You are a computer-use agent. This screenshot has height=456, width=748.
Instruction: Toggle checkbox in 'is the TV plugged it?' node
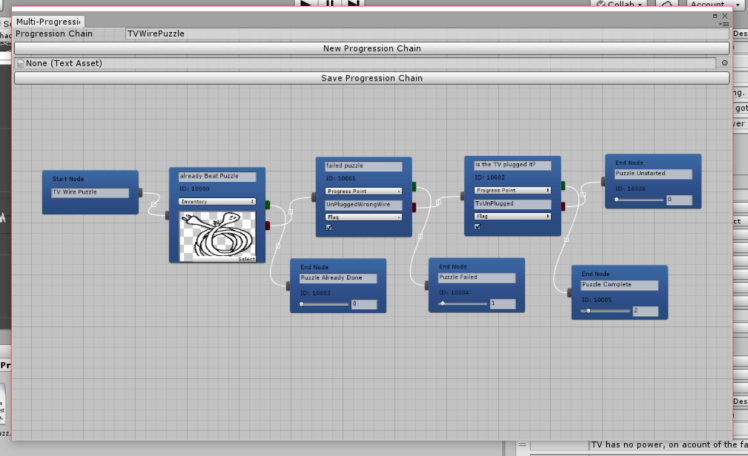tap(479, 227)
